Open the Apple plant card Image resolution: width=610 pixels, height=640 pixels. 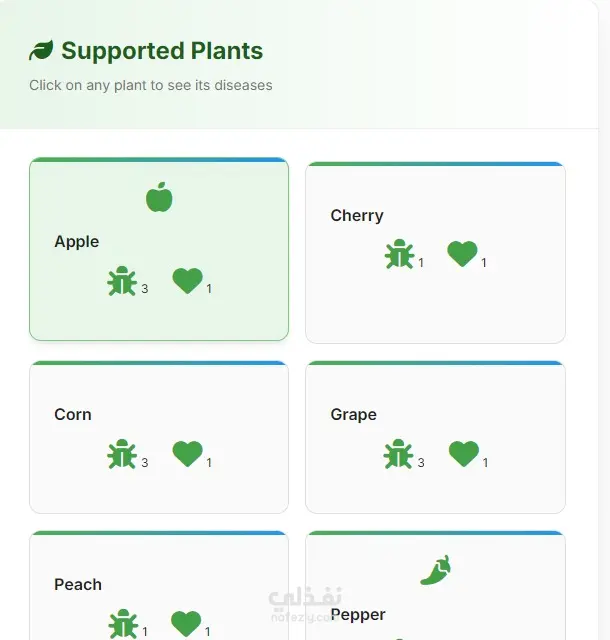click(159, 249)
